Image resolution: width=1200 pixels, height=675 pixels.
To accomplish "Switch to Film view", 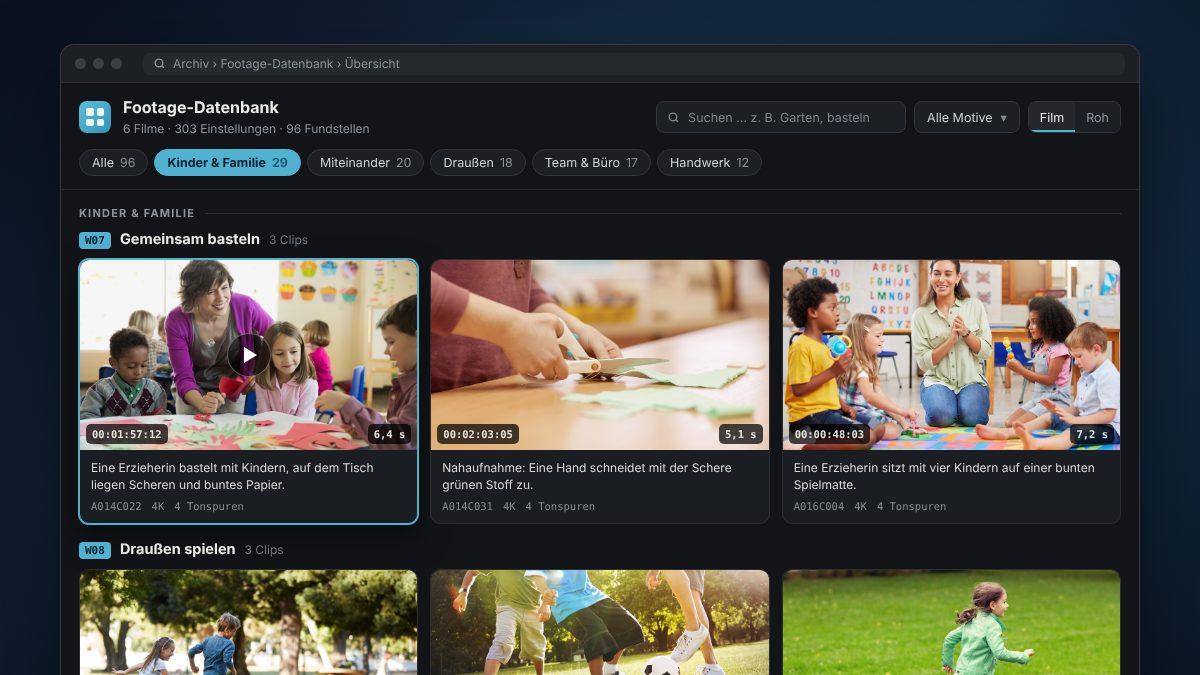I will pos(1052,117).
